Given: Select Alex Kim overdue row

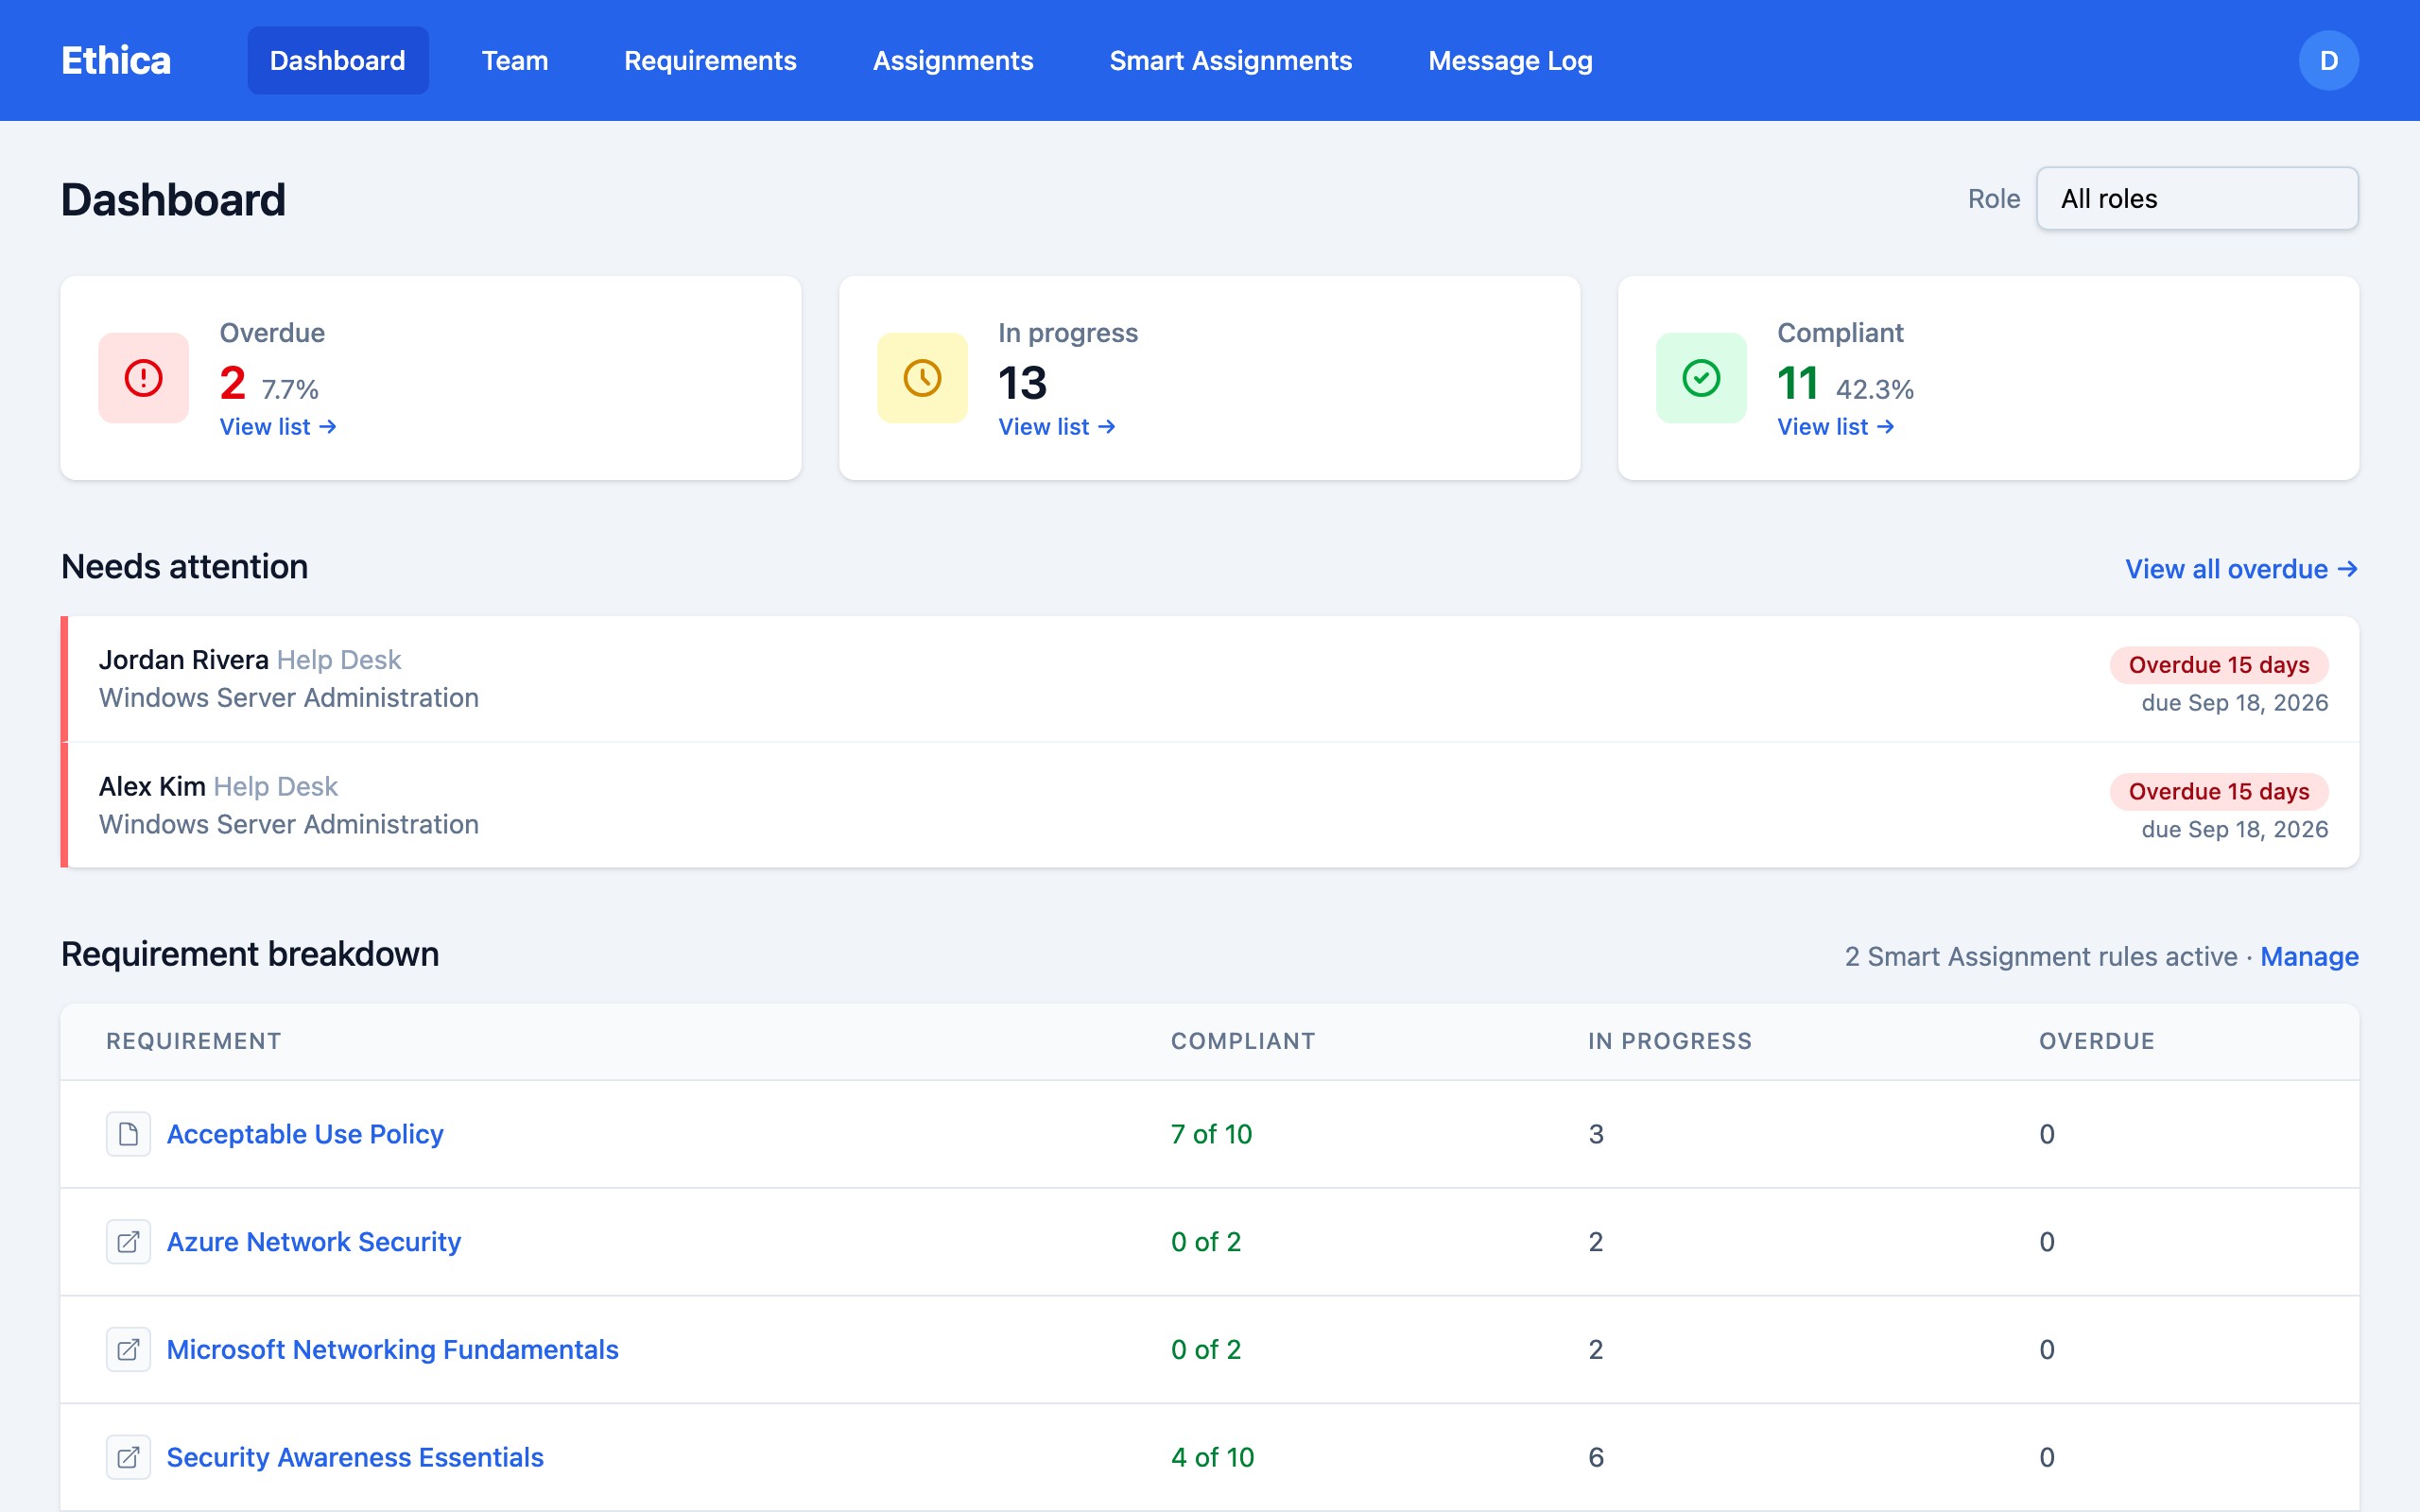Looking at the screenshot, I should click(x=1210, y=805).
